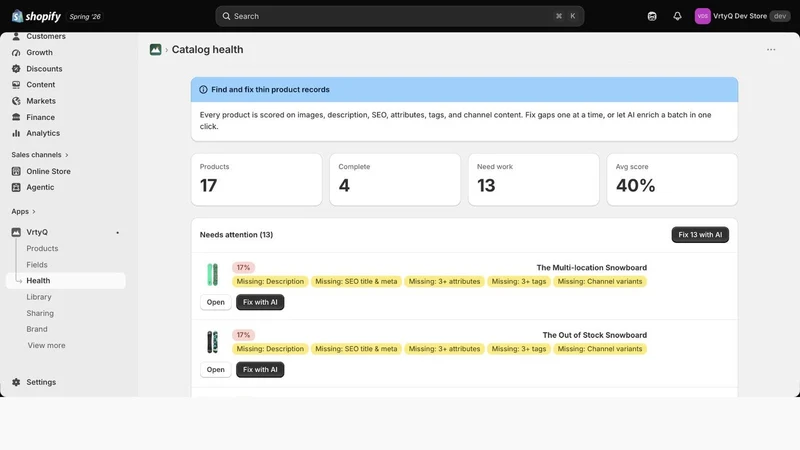The width and height of the screenshot is (800, 450).
Task: Open Analytics from the sidebar
Action: click(43, 133)
